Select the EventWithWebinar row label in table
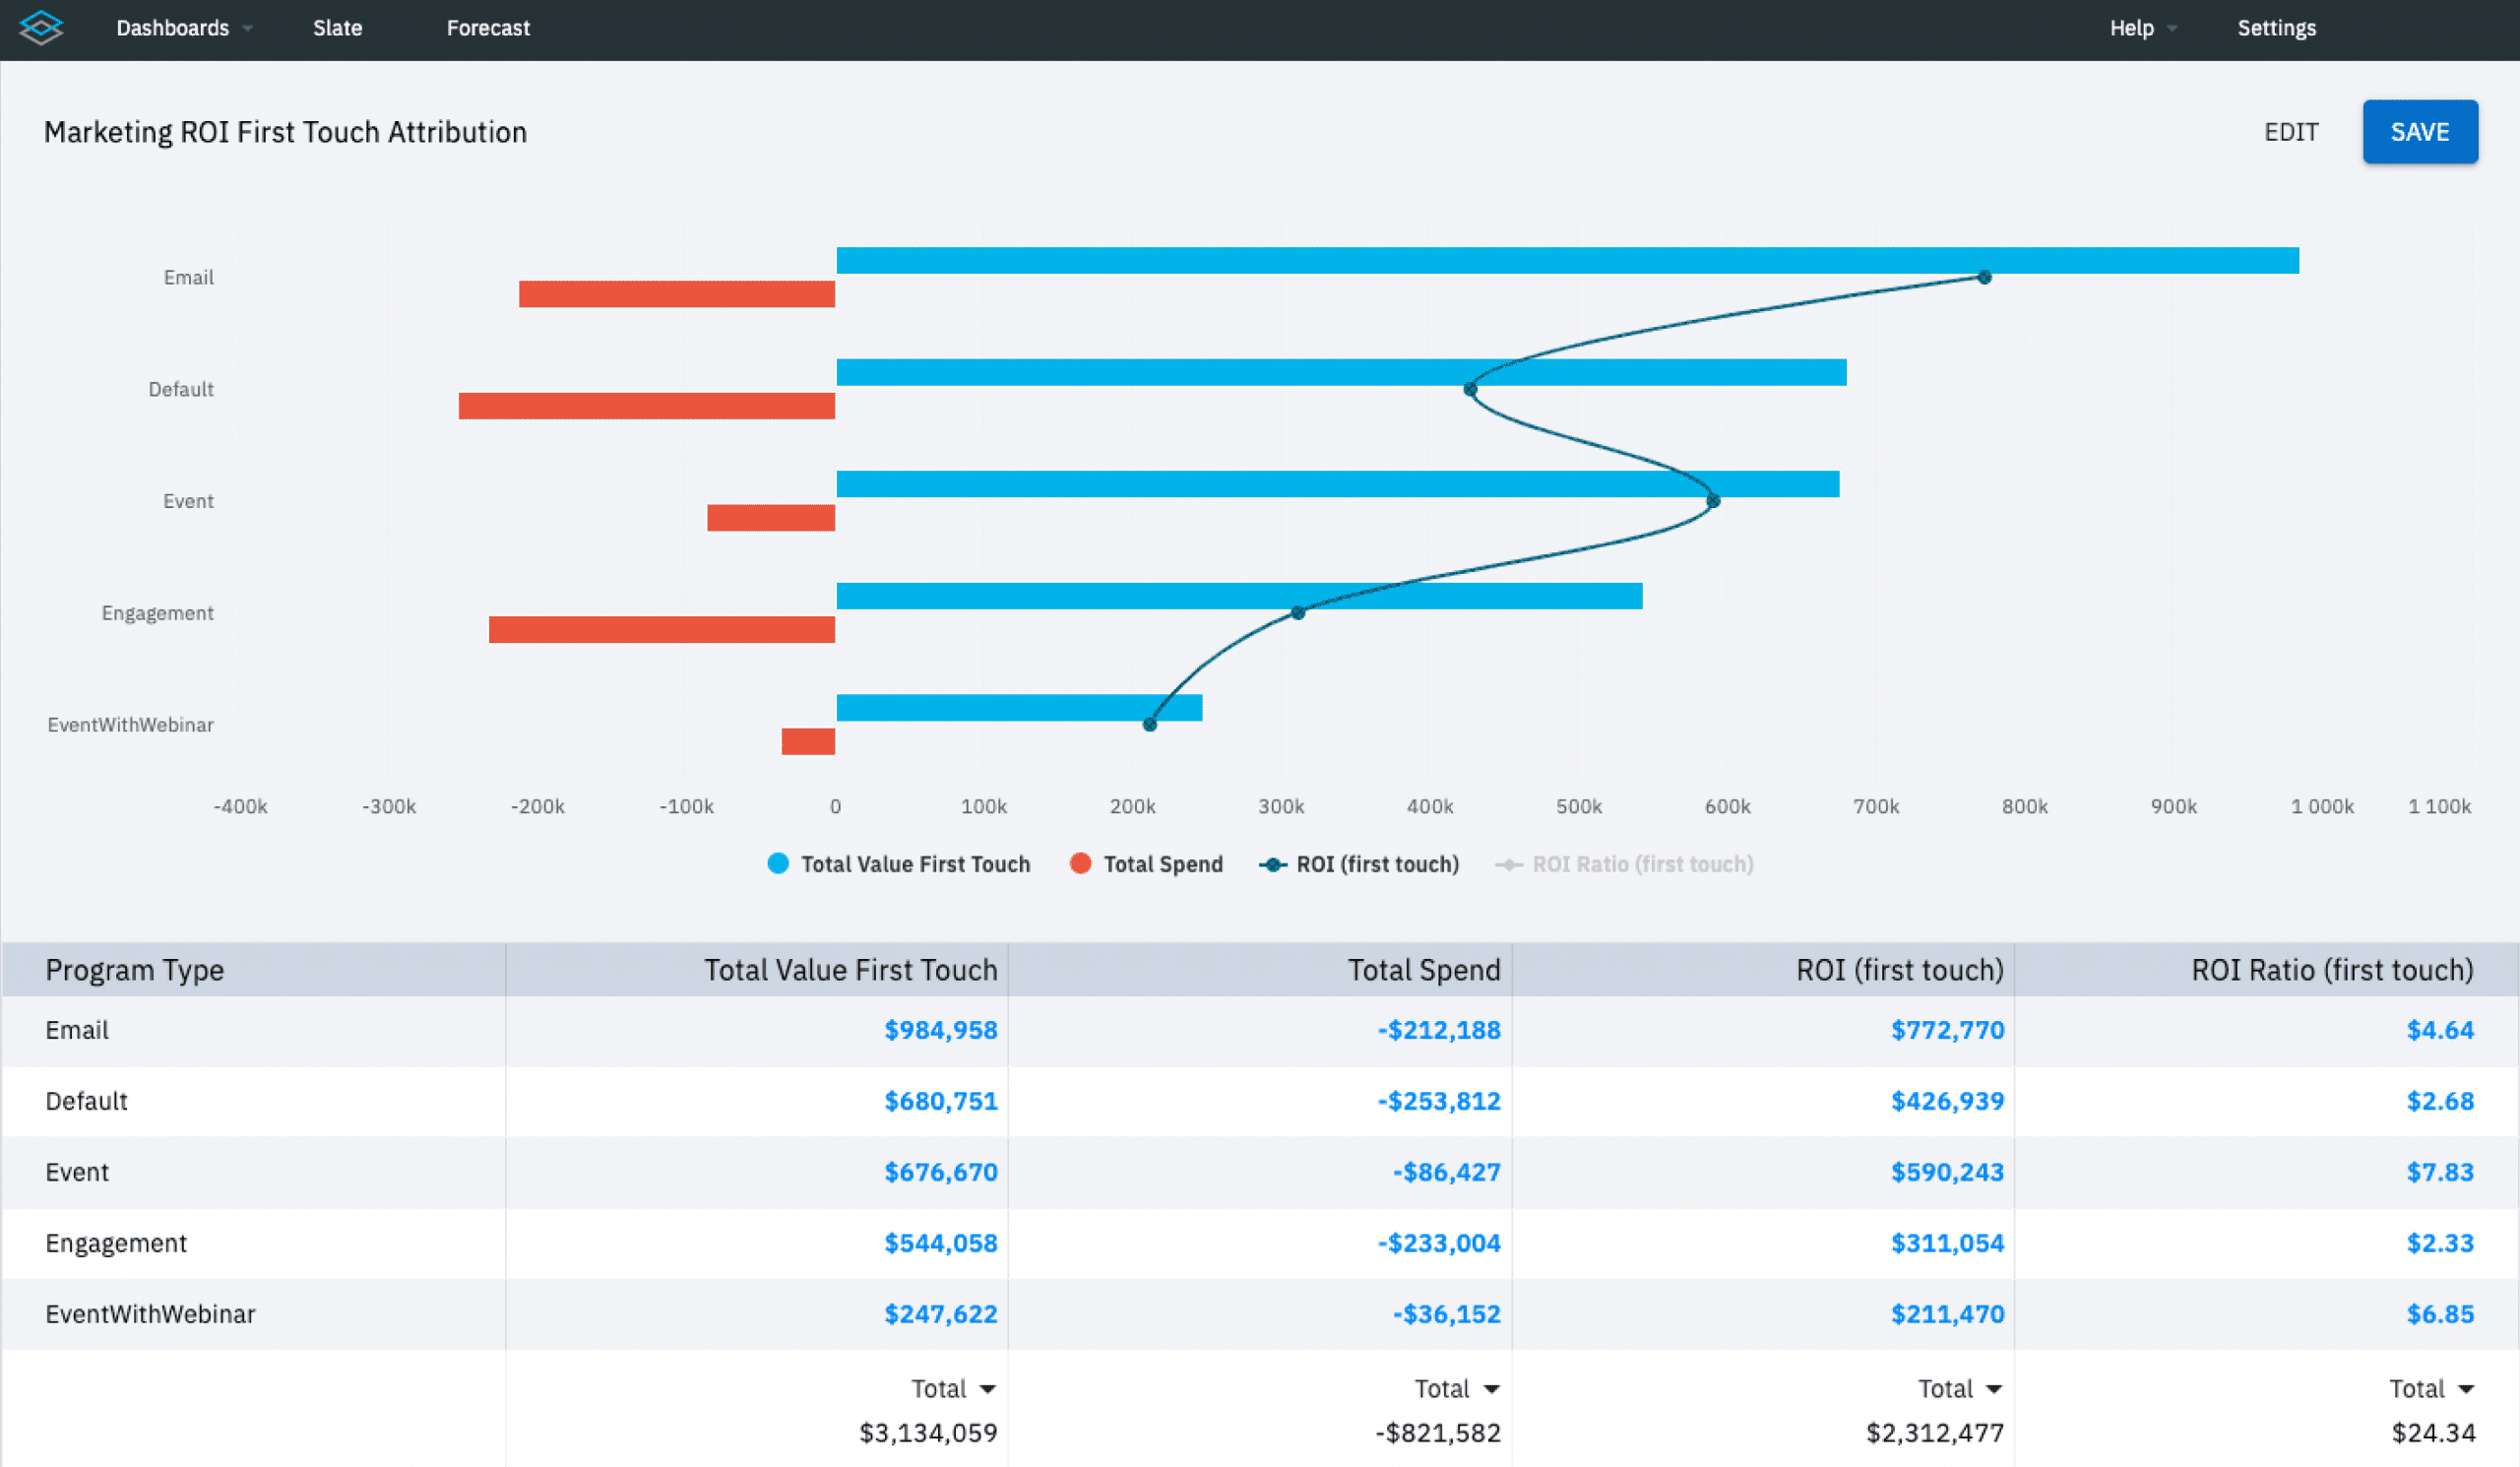 pyautogui.click(x=150, y=1314)
